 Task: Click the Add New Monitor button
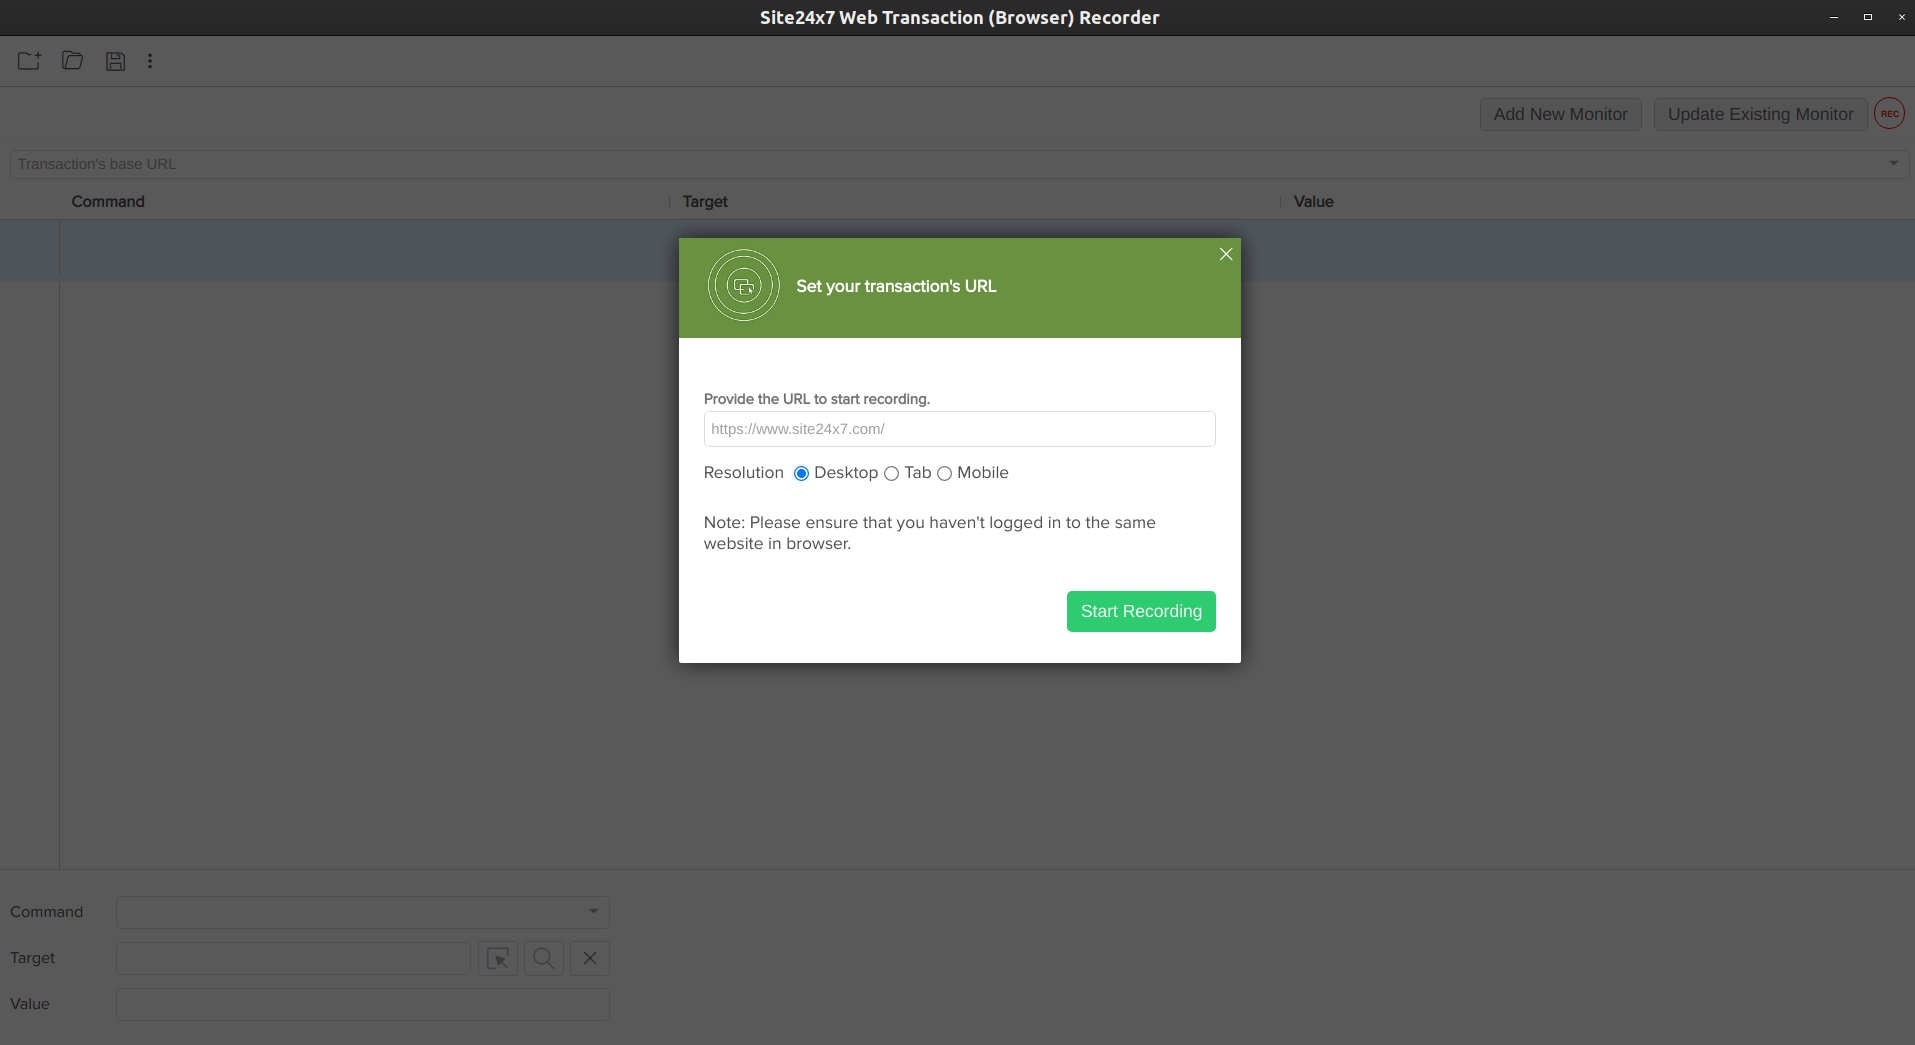coord(1560,114)
